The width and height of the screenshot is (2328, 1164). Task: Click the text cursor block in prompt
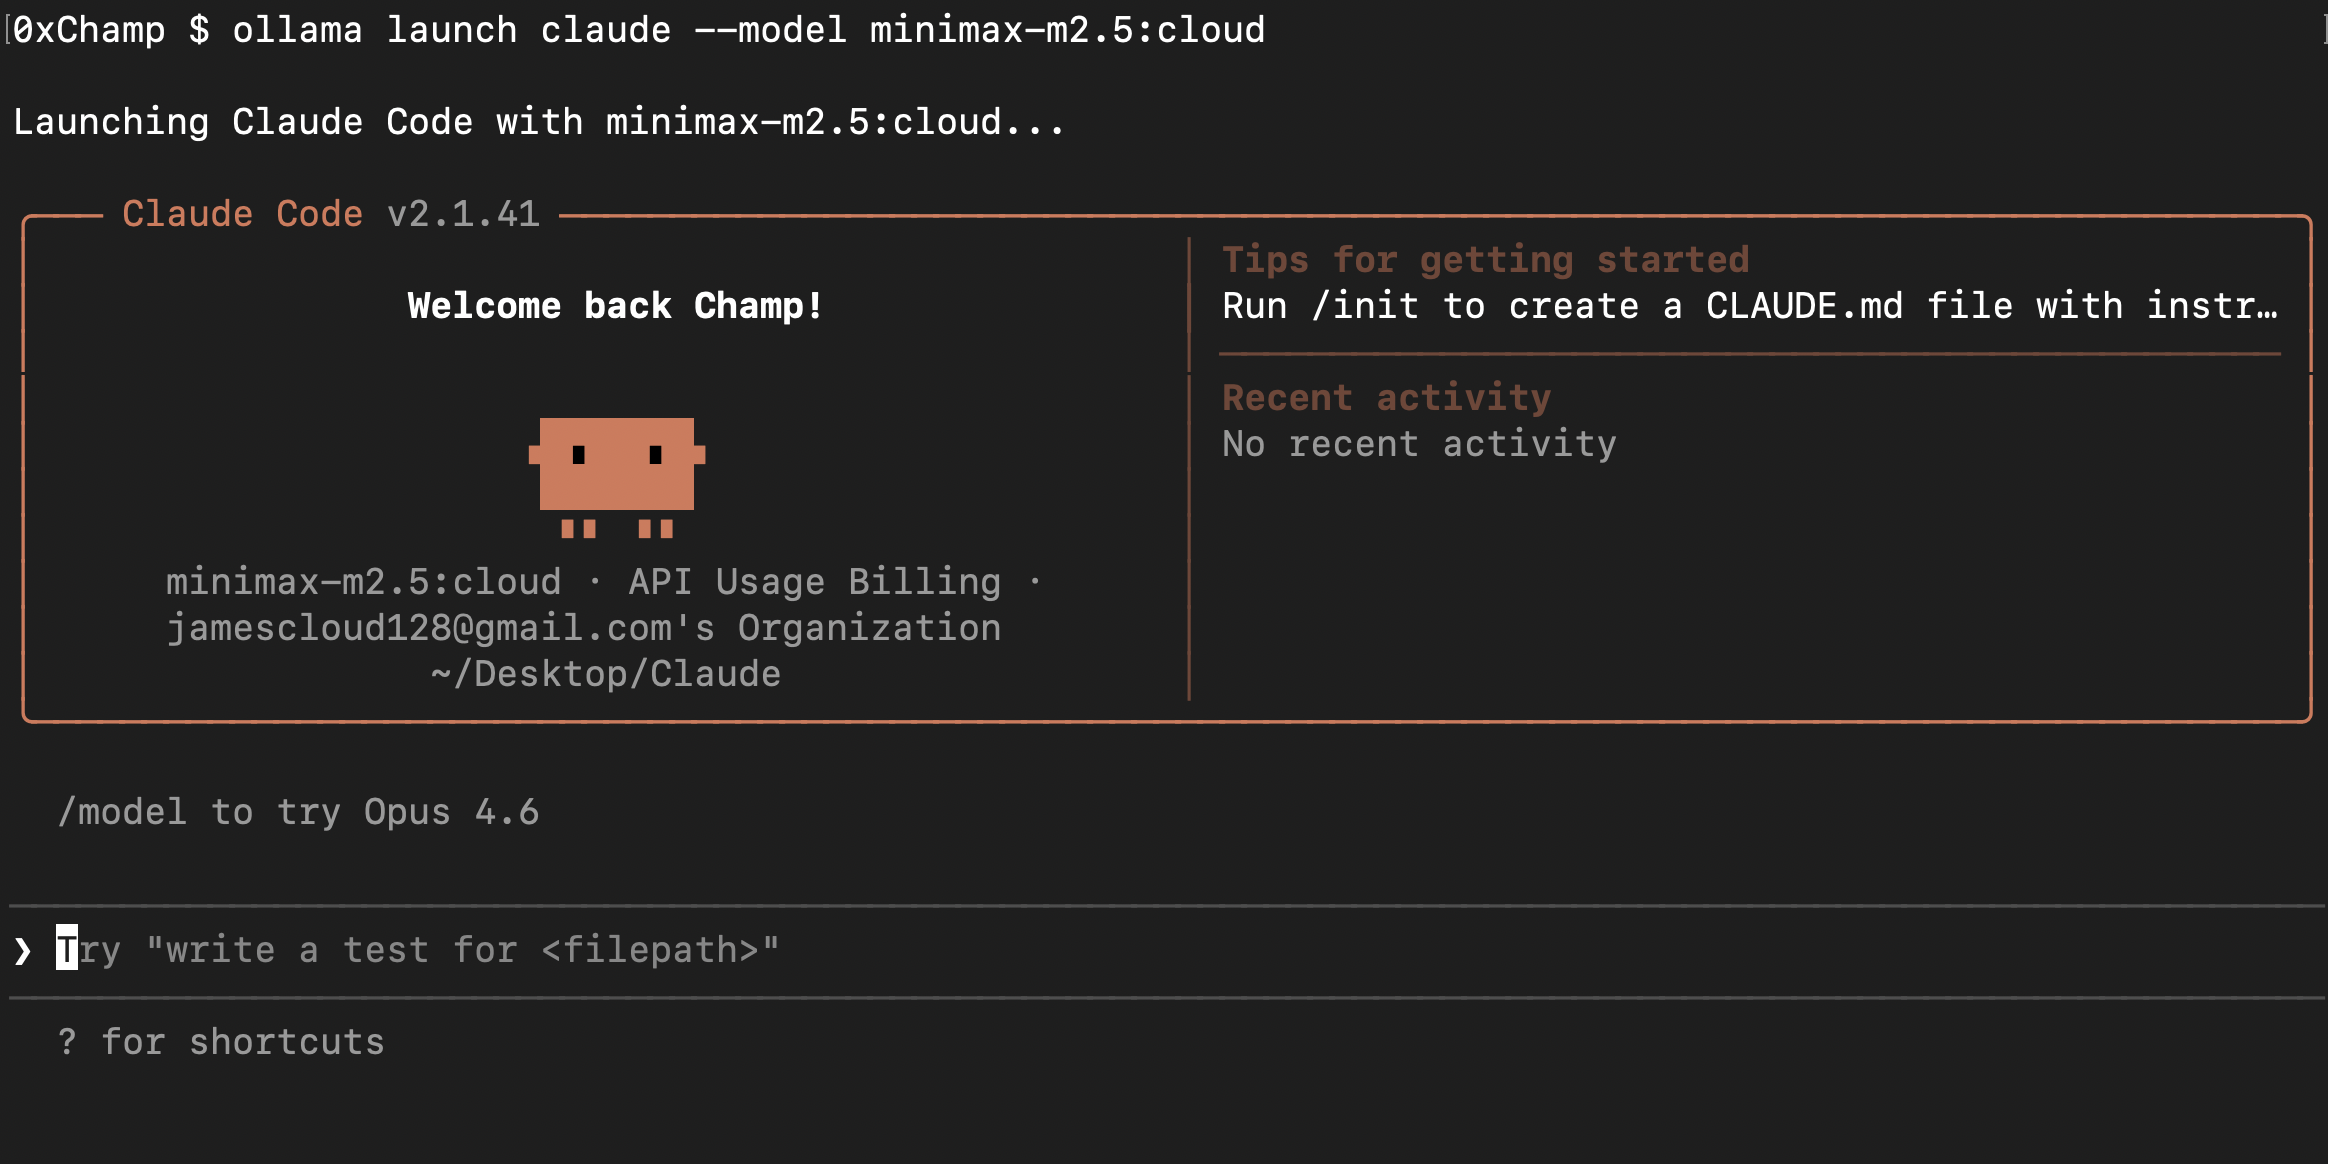point(67,948)
